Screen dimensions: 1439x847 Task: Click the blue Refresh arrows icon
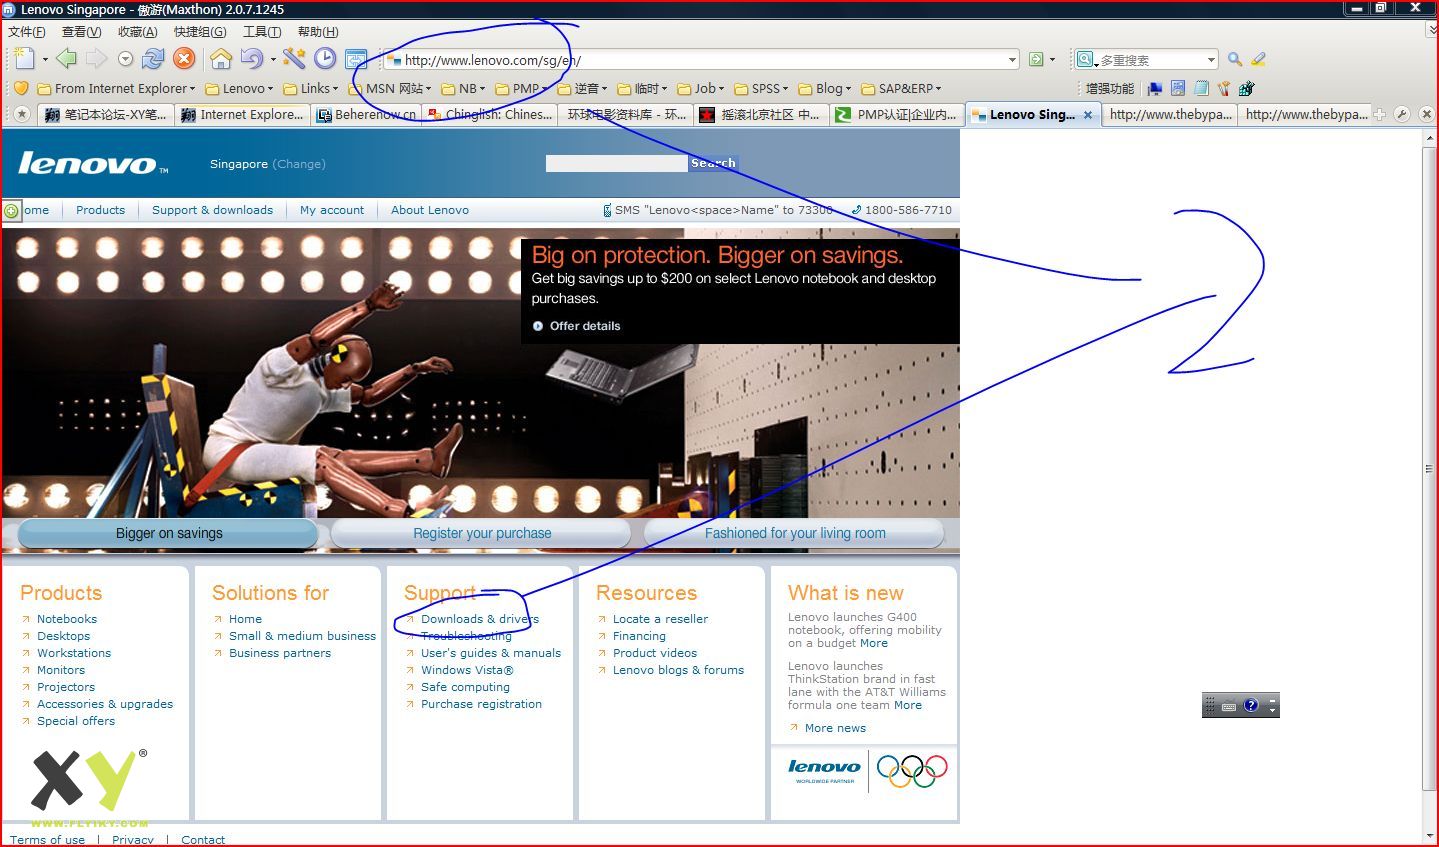tap(153, 59)
